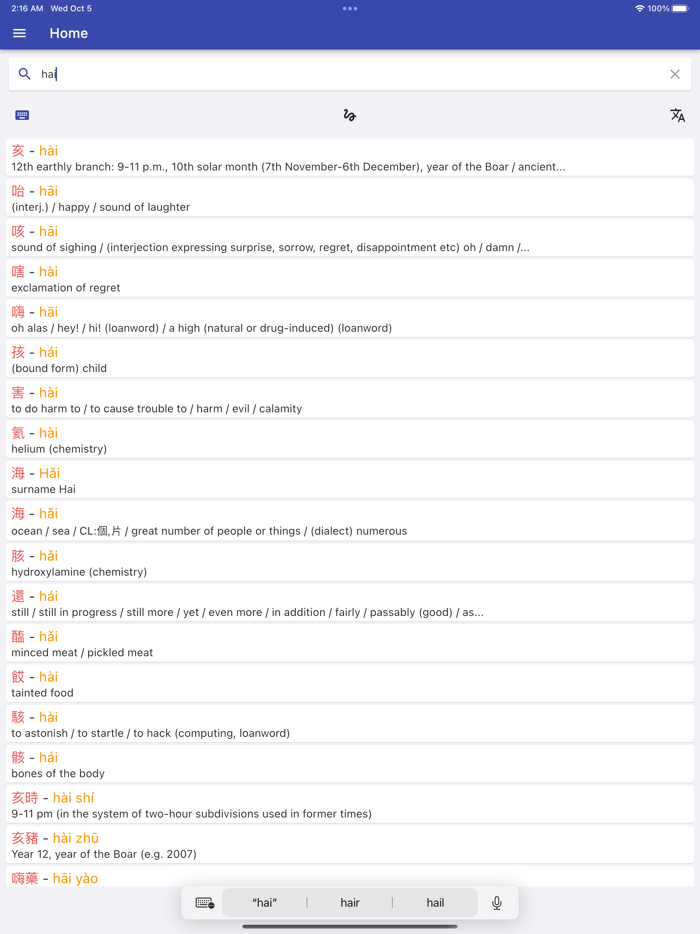Open entry 咳 sound of sighing

pyautogui.click(x=350, y=238)
